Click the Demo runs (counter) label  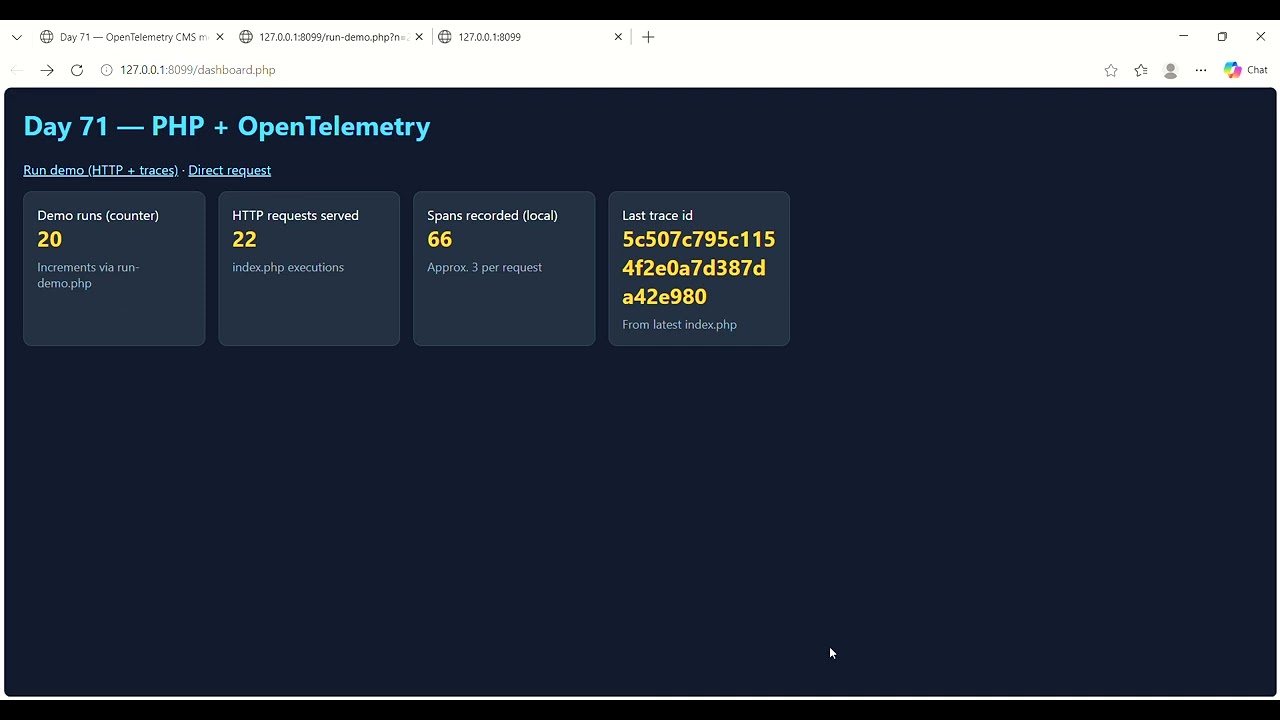[x=98, y=215]
